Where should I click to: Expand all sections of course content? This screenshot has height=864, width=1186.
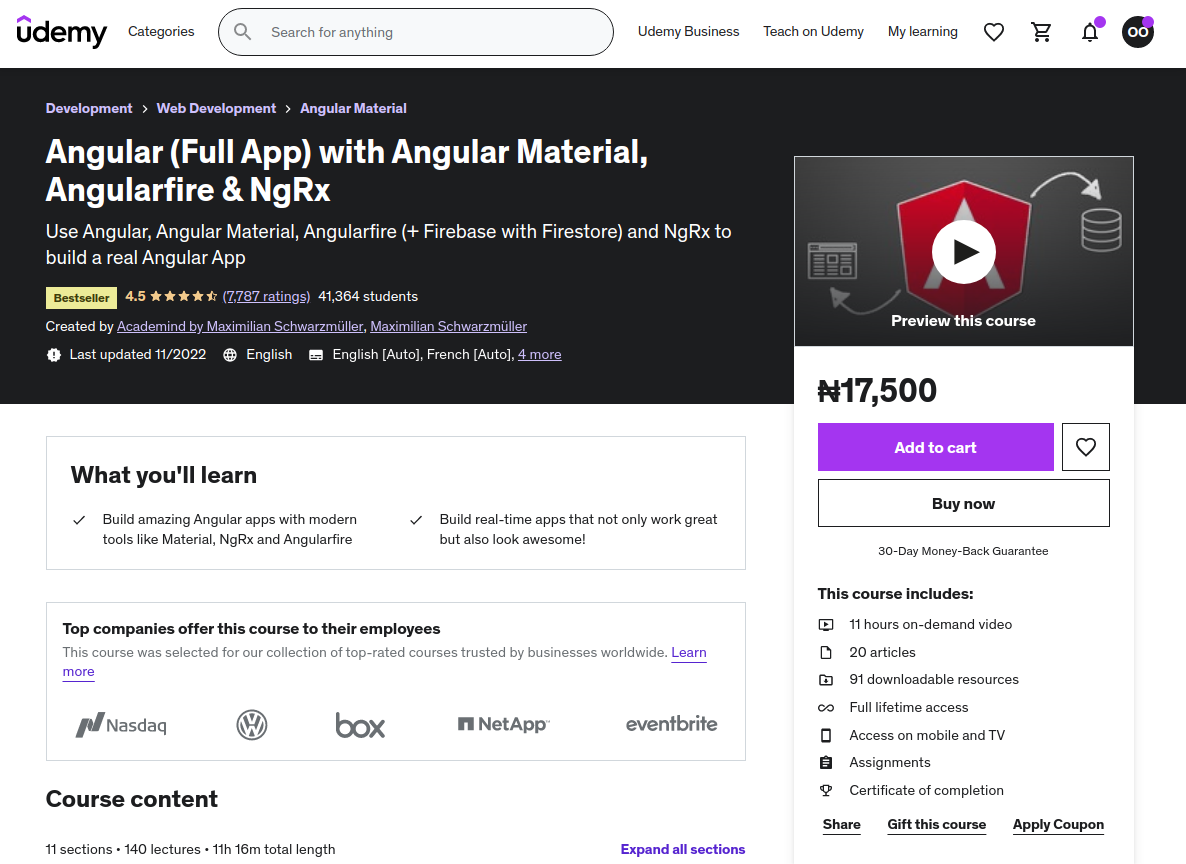click(x=683, y=850)
